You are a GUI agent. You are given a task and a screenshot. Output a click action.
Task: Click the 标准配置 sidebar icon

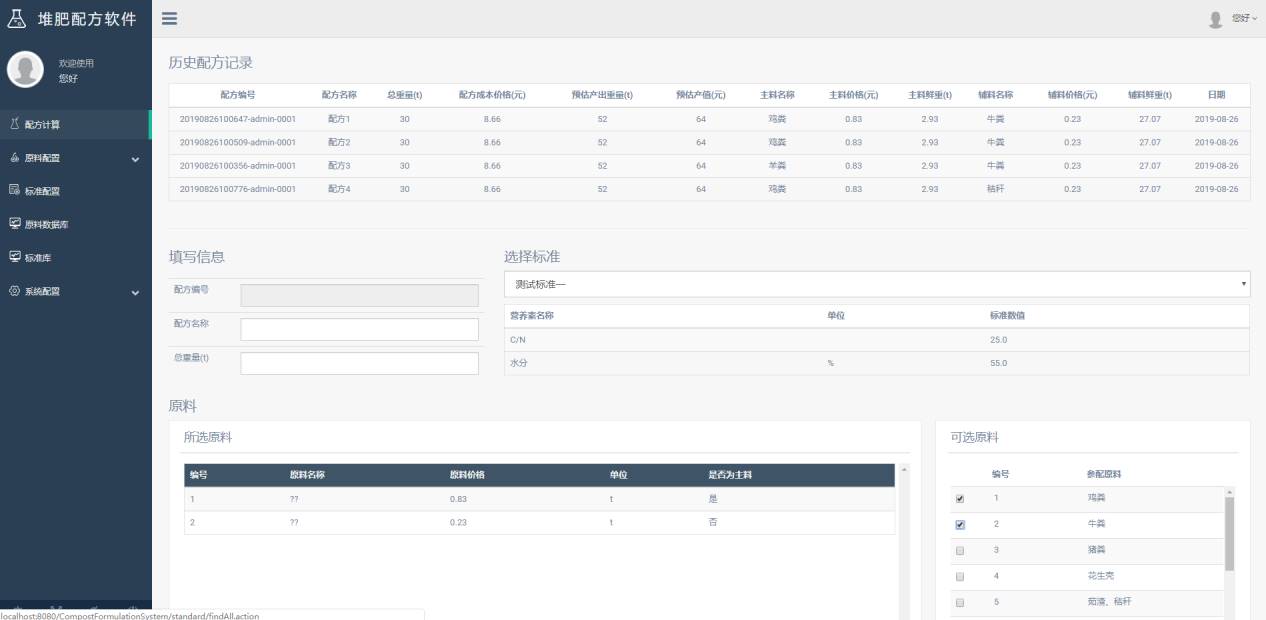(14, 191)
